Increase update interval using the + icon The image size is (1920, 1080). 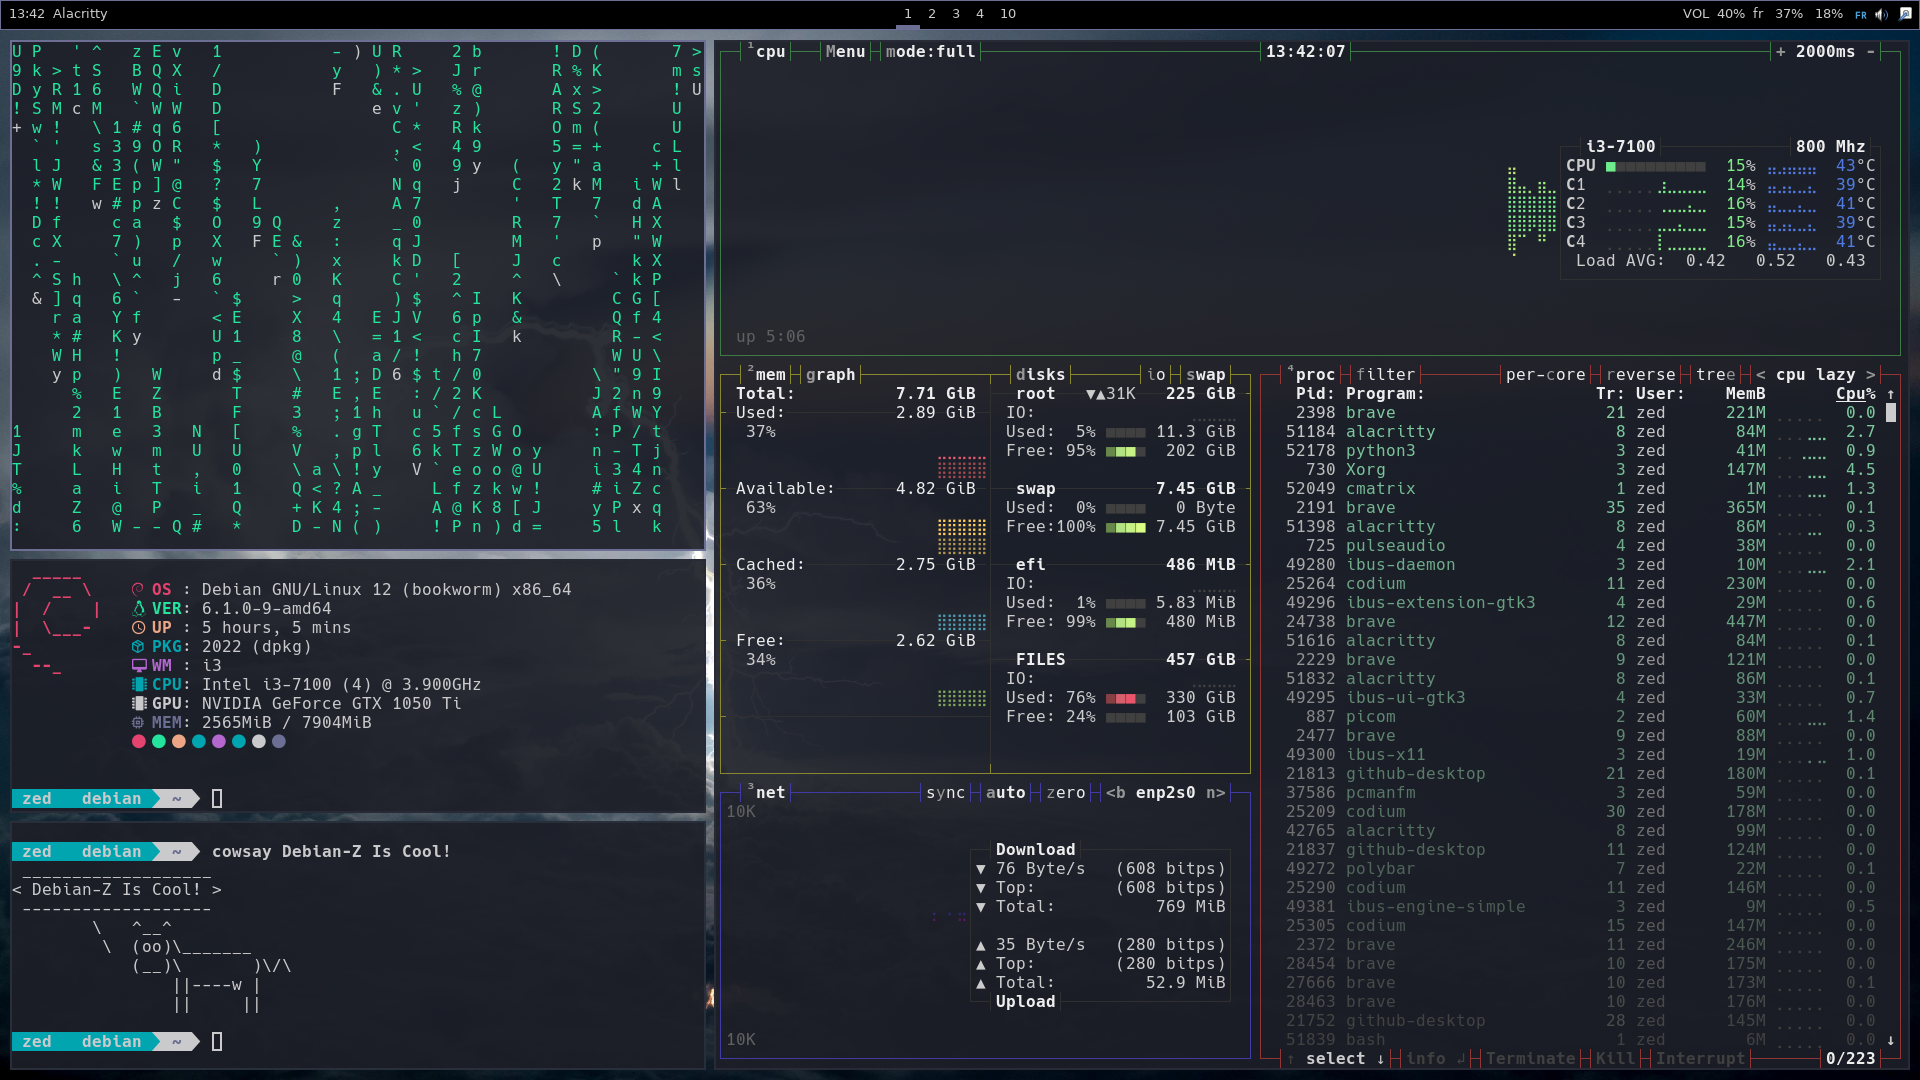(x=1782, y=51)
